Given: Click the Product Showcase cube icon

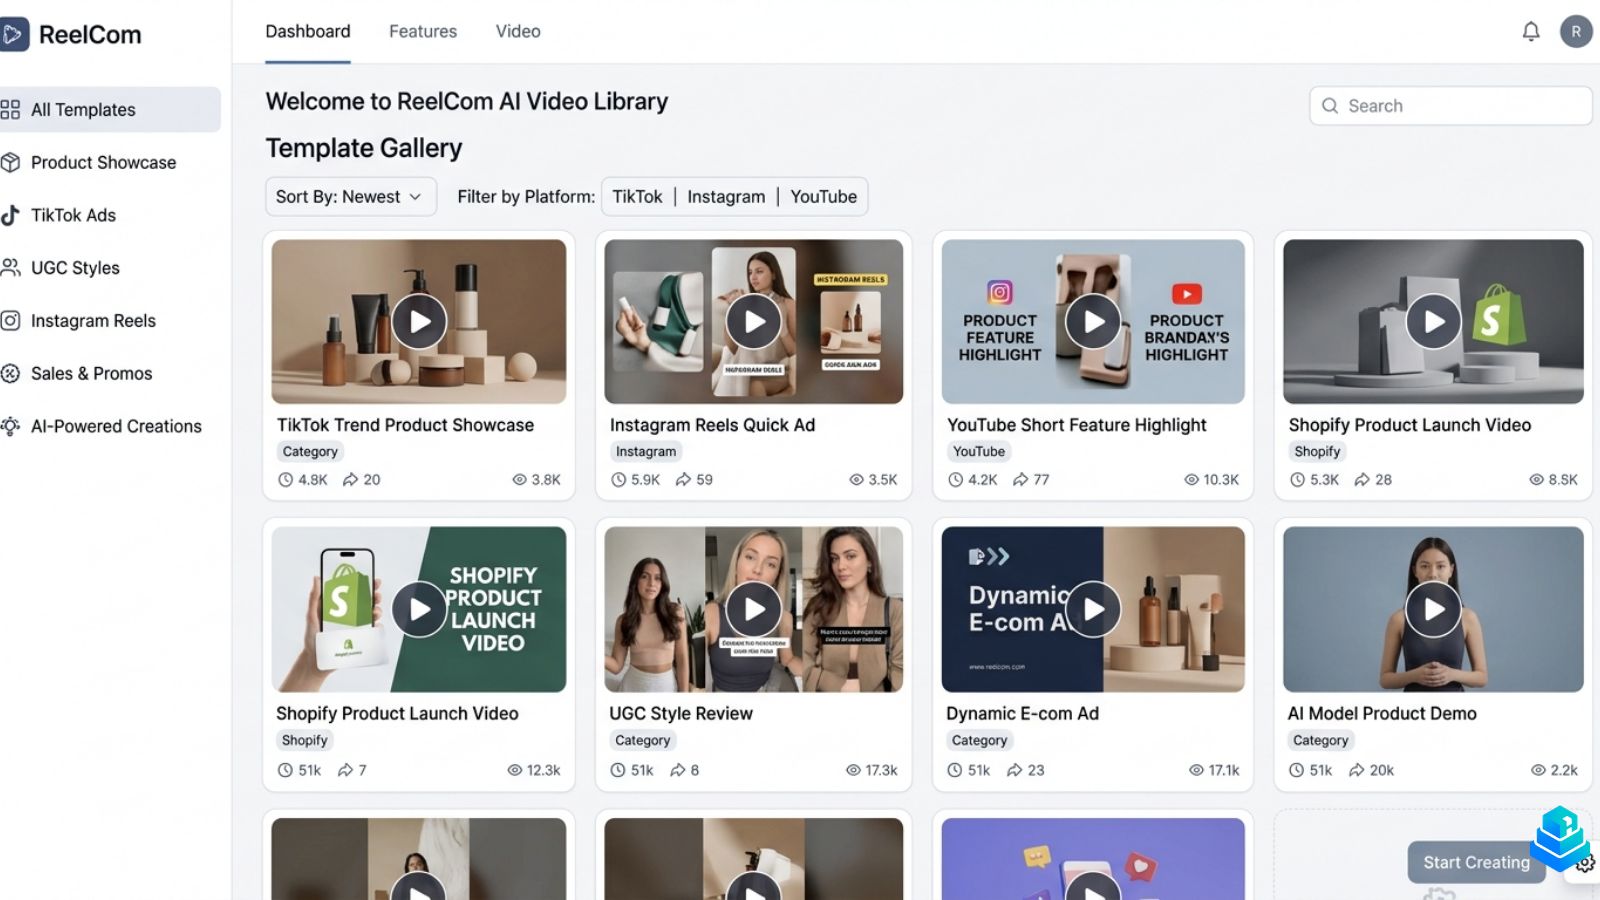Looking at the screenshot, I should (10, 162).
